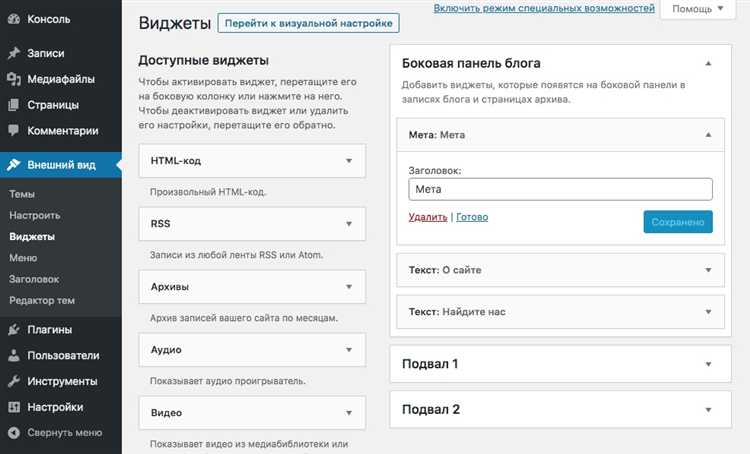Image resolution: width=750 pixels, height=454 pixels.
Task: Click Включить режим специальных возможностей link
Action: point(544,8)
